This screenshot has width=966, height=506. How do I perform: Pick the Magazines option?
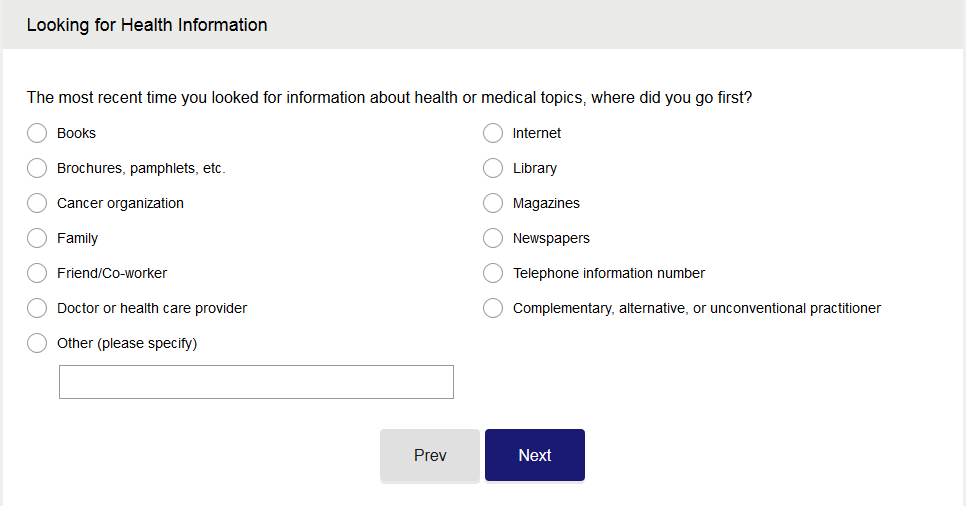[x=493, y=203]
